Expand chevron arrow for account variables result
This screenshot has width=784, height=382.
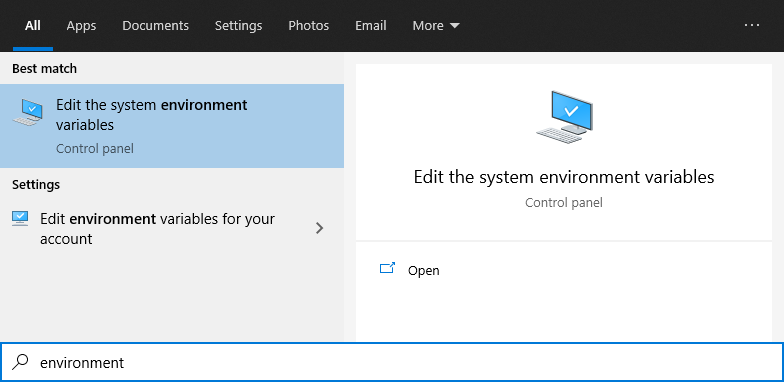(320, 228)
